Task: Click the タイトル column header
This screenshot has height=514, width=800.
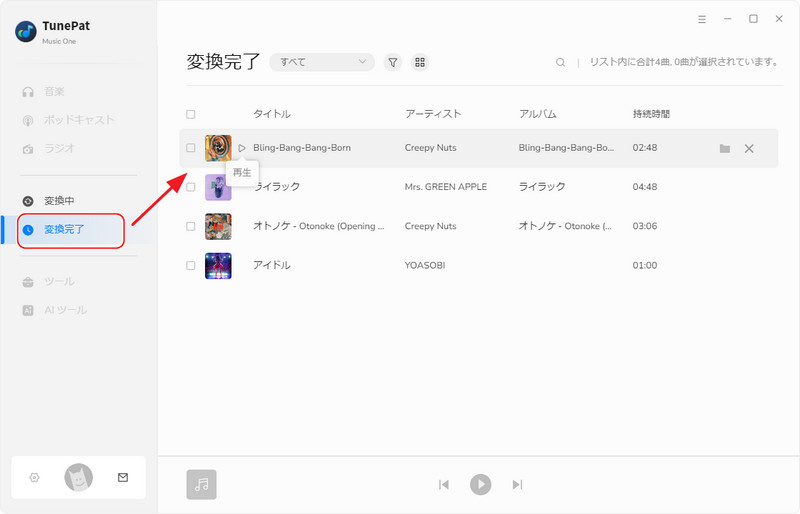Action: [x=272, y=114]
